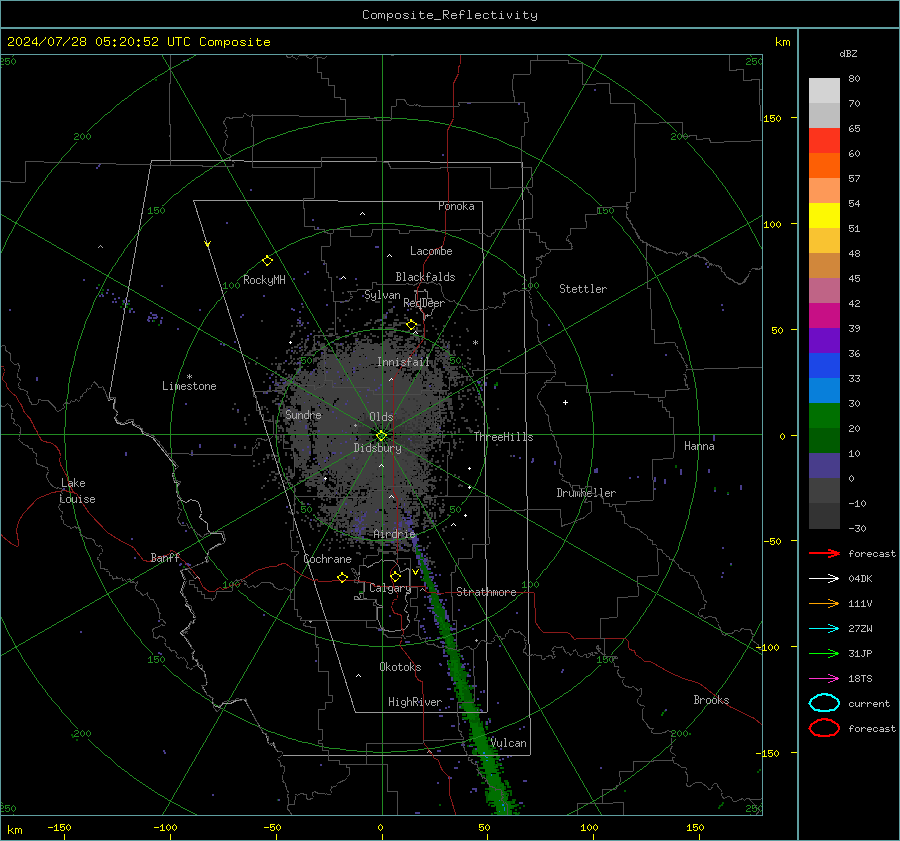900x841 pixels.
Task: Select the purple 36-39 dBZ swatch
Action: 824,340
